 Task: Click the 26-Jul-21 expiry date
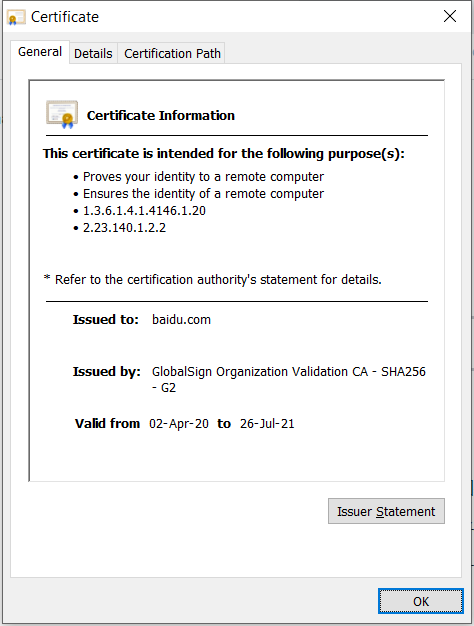[x=267, y=424]
